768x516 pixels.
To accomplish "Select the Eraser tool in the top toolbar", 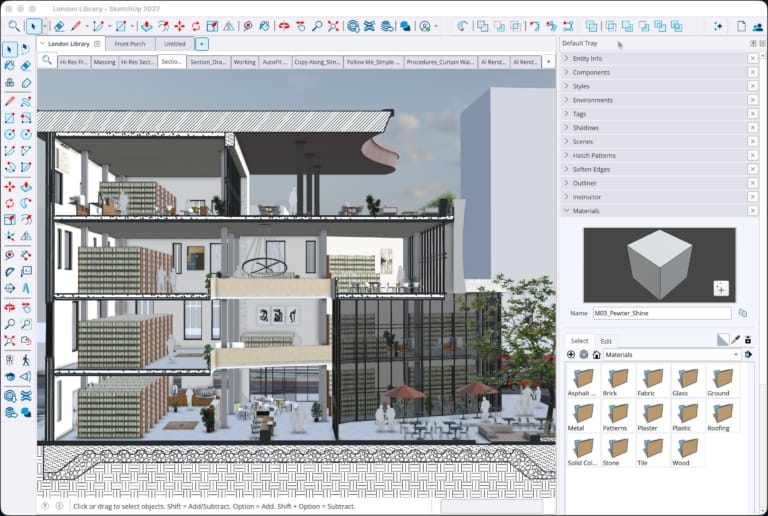I will [59, 26].
